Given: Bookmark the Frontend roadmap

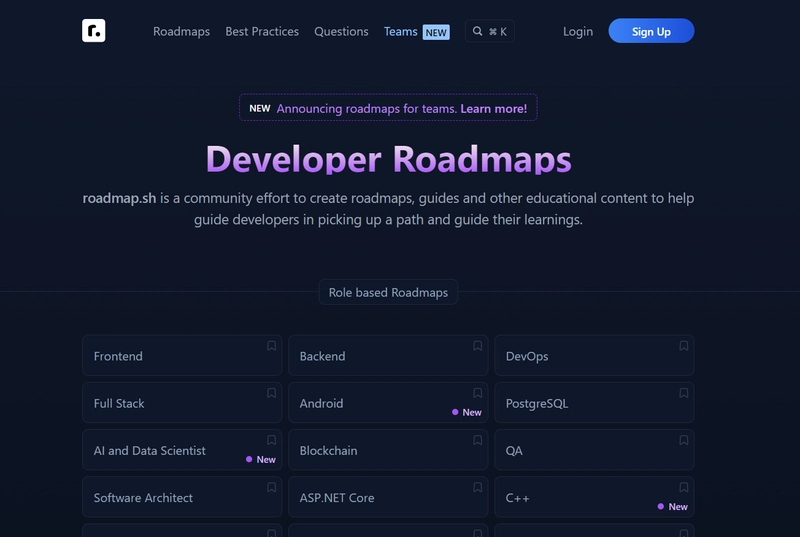Looking at the screenshot, I should click(271, 346).
